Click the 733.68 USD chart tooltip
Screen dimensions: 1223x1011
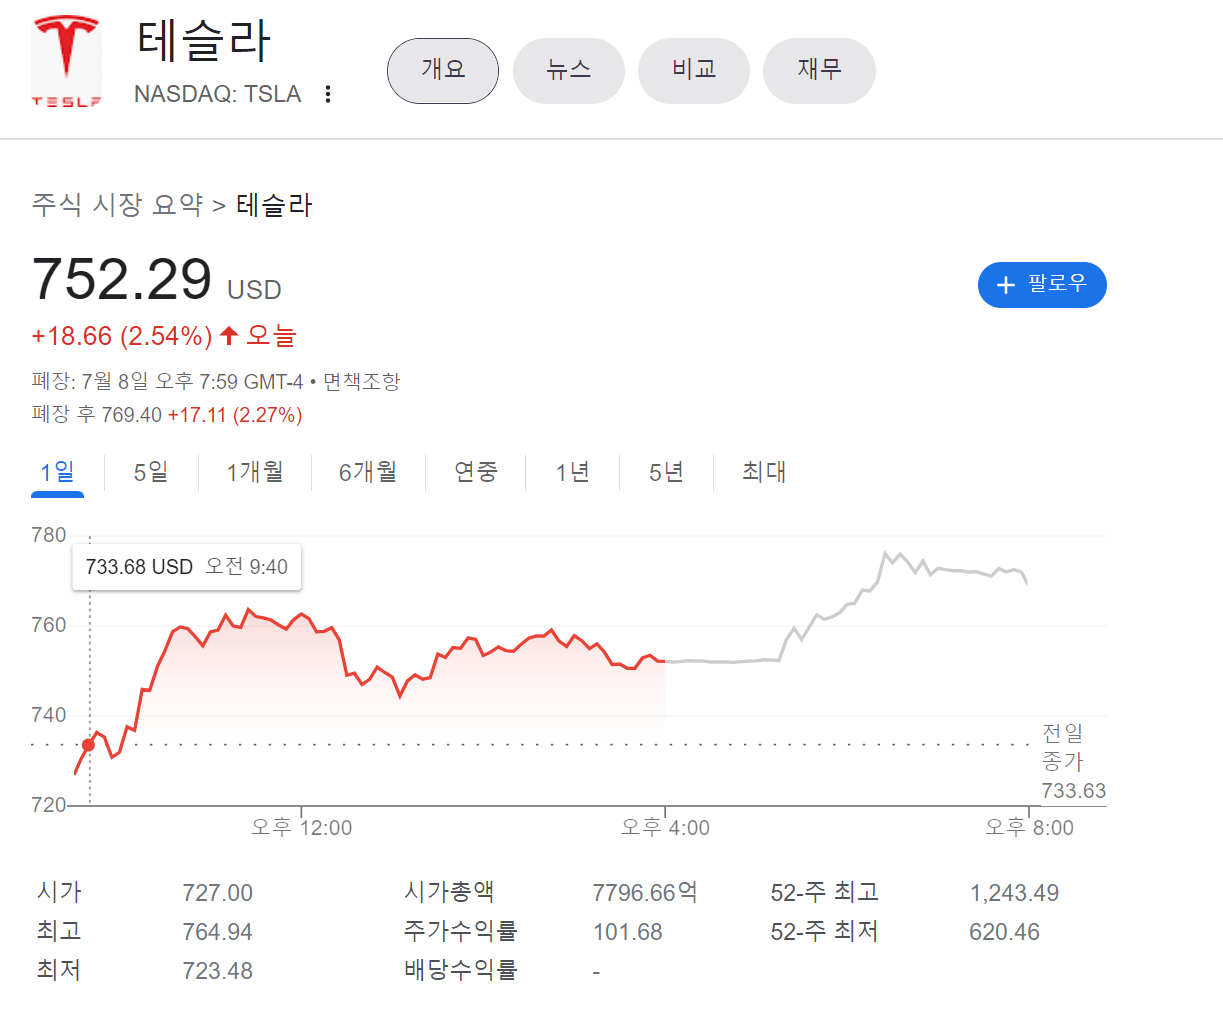[x=186, y=567]
